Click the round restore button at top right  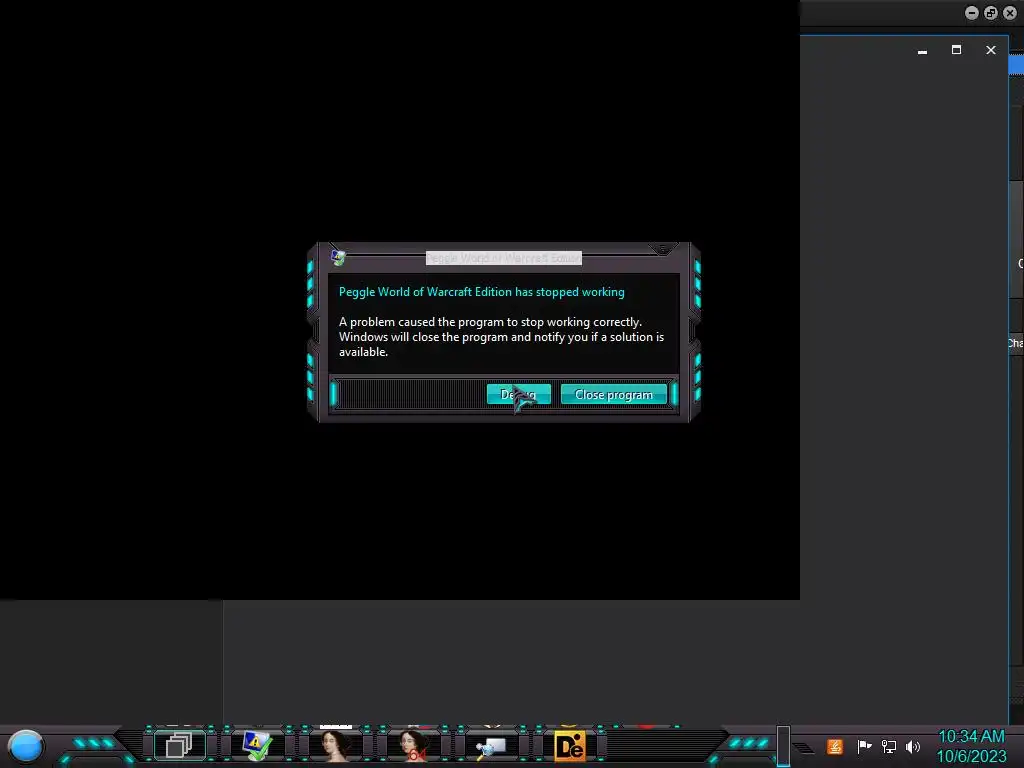(991, 13)
